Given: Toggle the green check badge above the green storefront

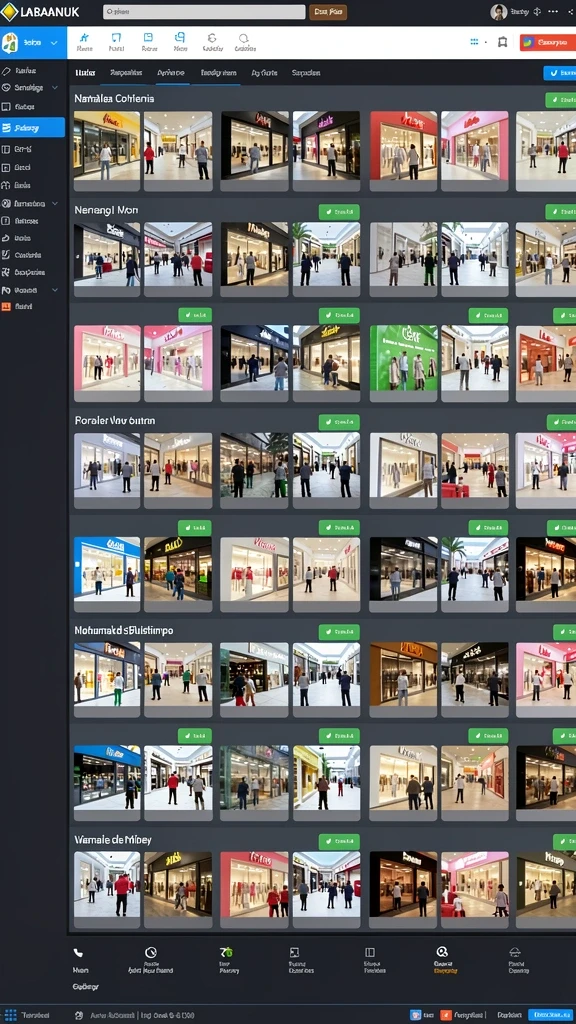Looking at the screenshot, I should 488,316.
